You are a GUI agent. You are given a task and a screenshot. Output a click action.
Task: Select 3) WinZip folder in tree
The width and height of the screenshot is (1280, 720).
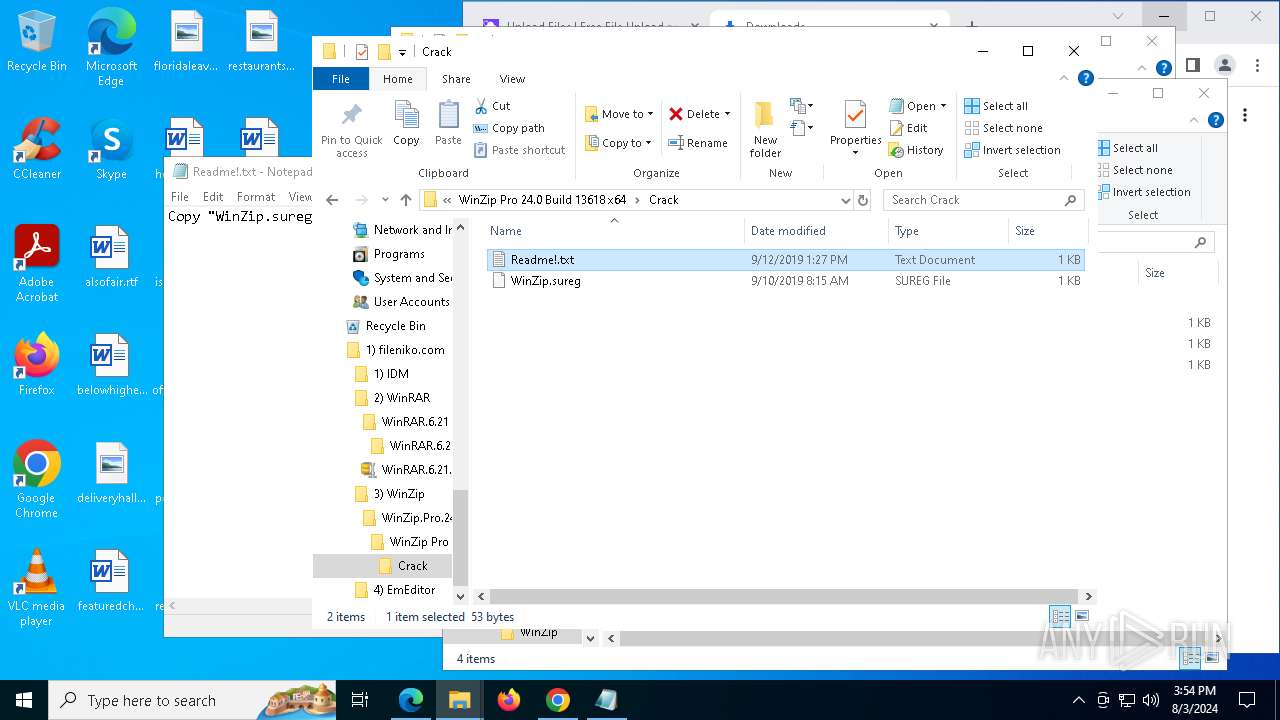[x=389, y=494]
